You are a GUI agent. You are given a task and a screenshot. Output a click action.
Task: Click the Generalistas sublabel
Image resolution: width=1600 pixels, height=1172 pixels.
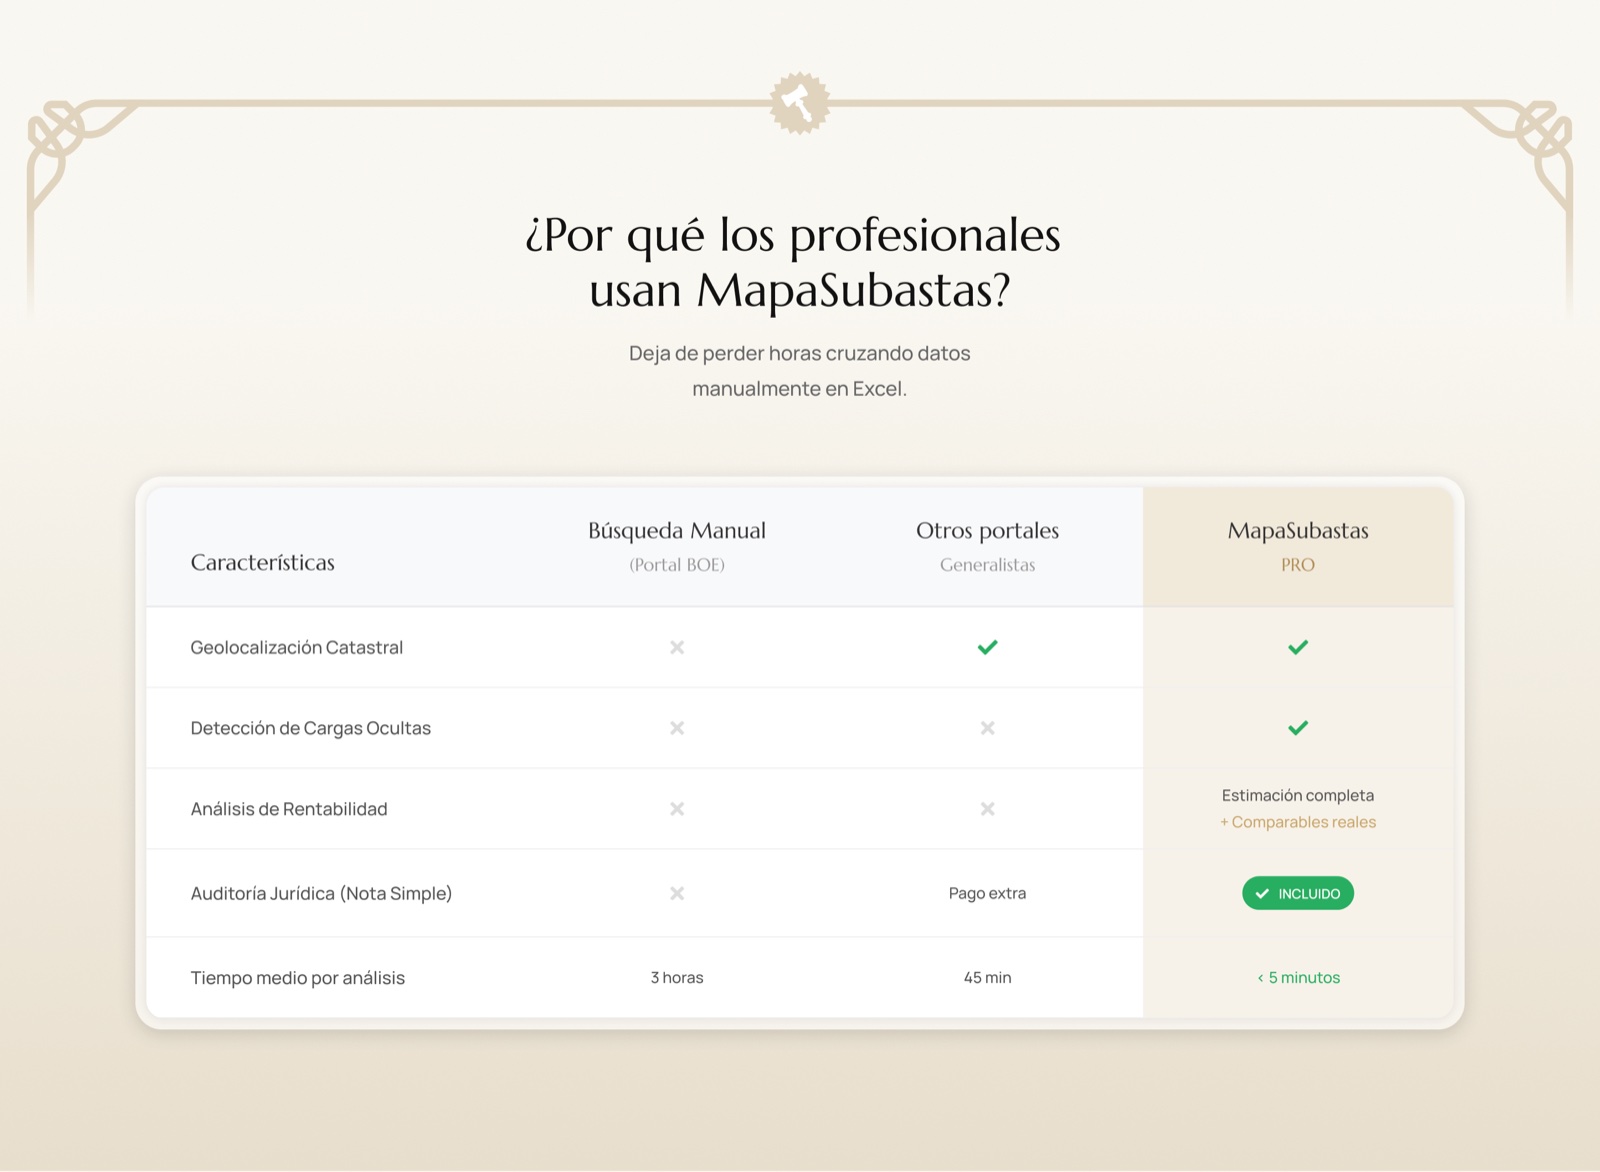coord(987,564)
